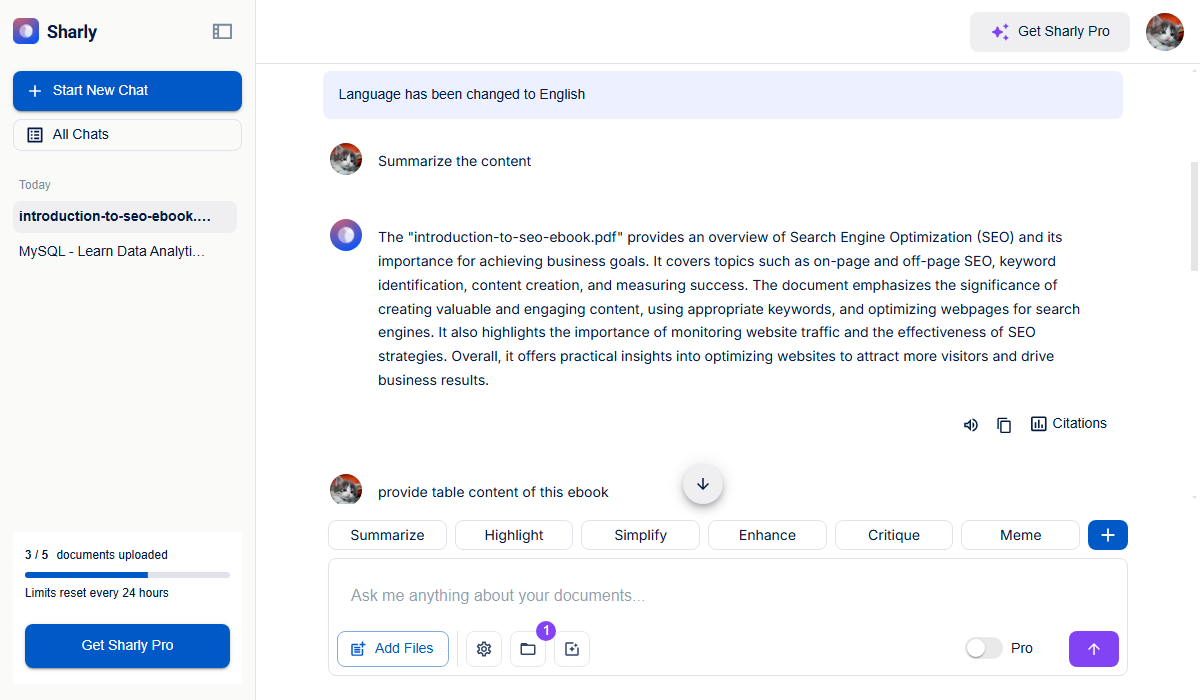Add a new quick prompt with plus button
Screen dimensions: 1200x700
click(x=1107, y=535)
